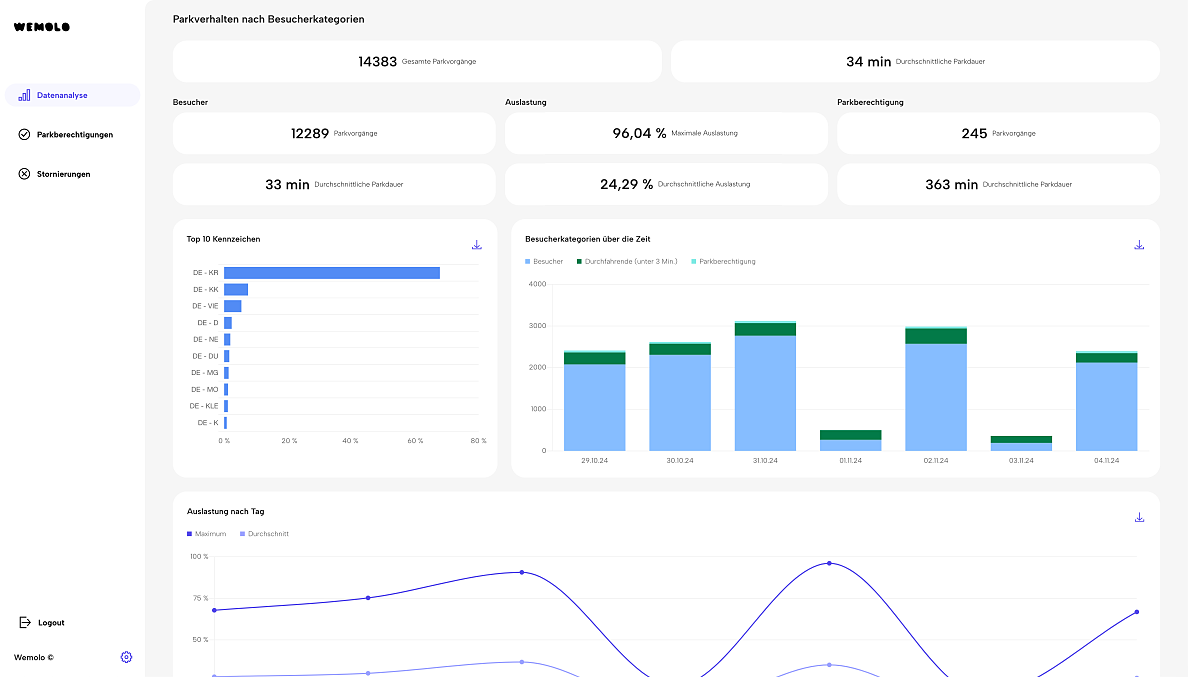Go to Parkberechtigungen page
The width and height of the screenshot is (1188, 677).
(x=74, y=134)
